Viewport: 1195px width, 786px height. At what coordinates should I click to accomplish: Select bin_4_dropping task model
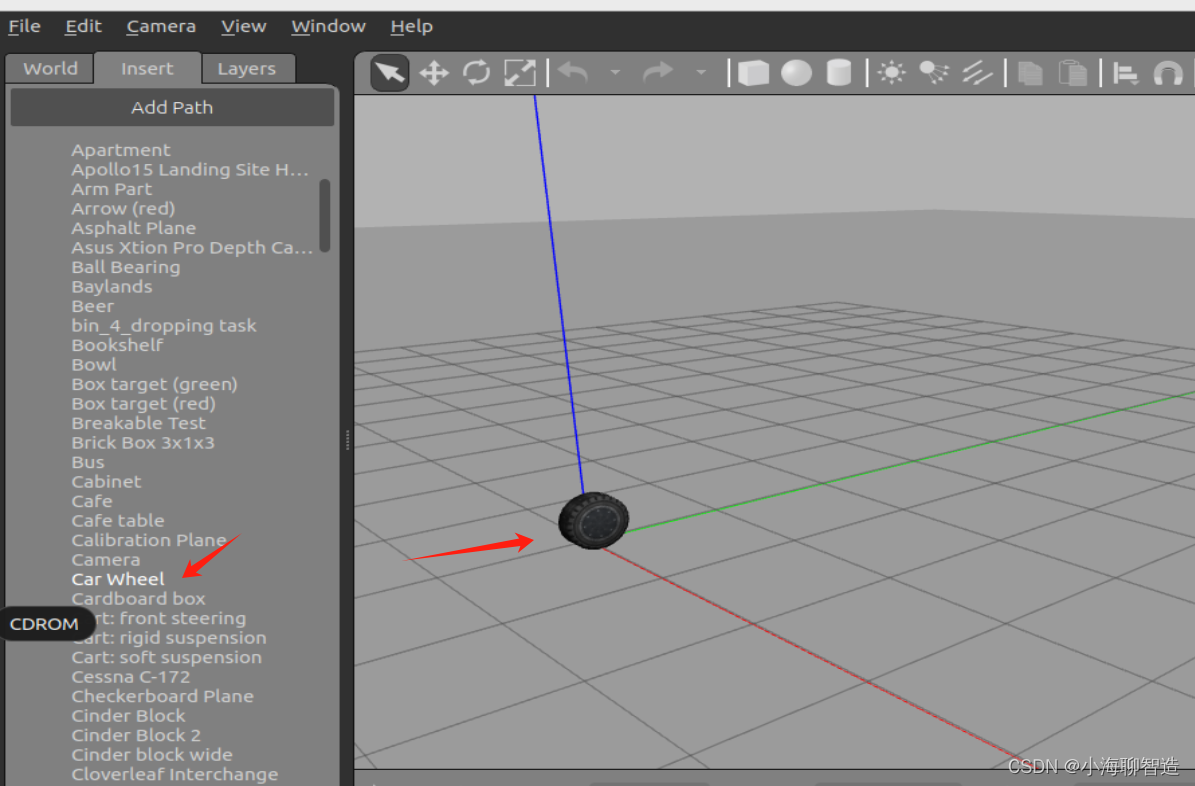[x=164, y=326]
